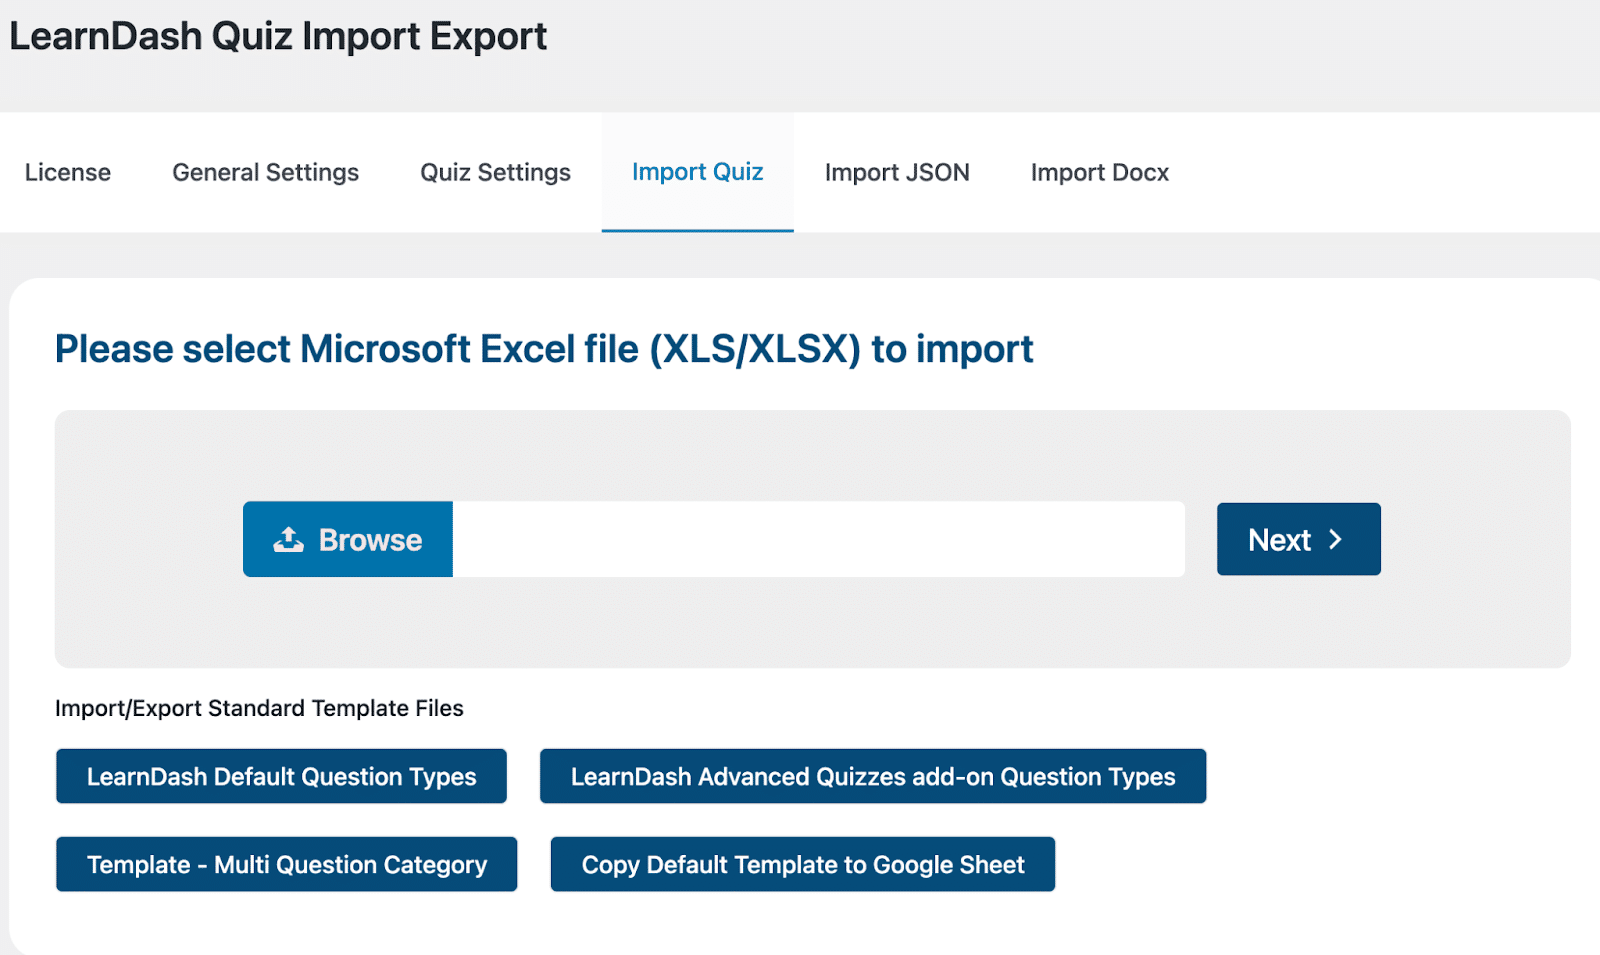Viewport: 1600px width, 955px height.
Task: Click the 'Import/Export Standard Template Files' label
Action: point(259,708)
